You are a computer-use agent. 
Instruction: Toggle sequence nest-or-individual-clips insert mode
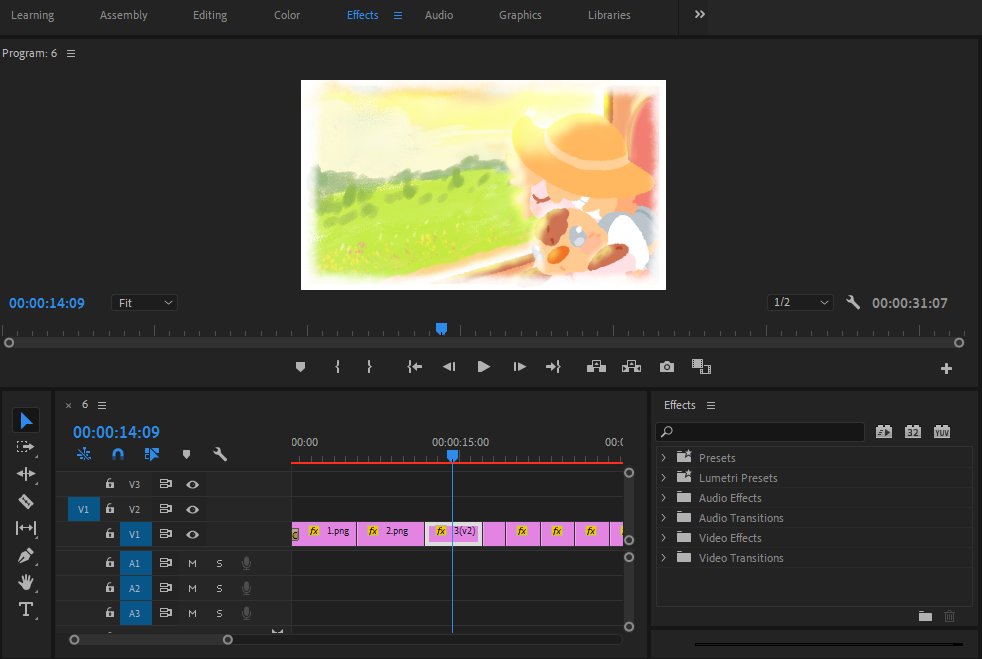coord(84,454)
